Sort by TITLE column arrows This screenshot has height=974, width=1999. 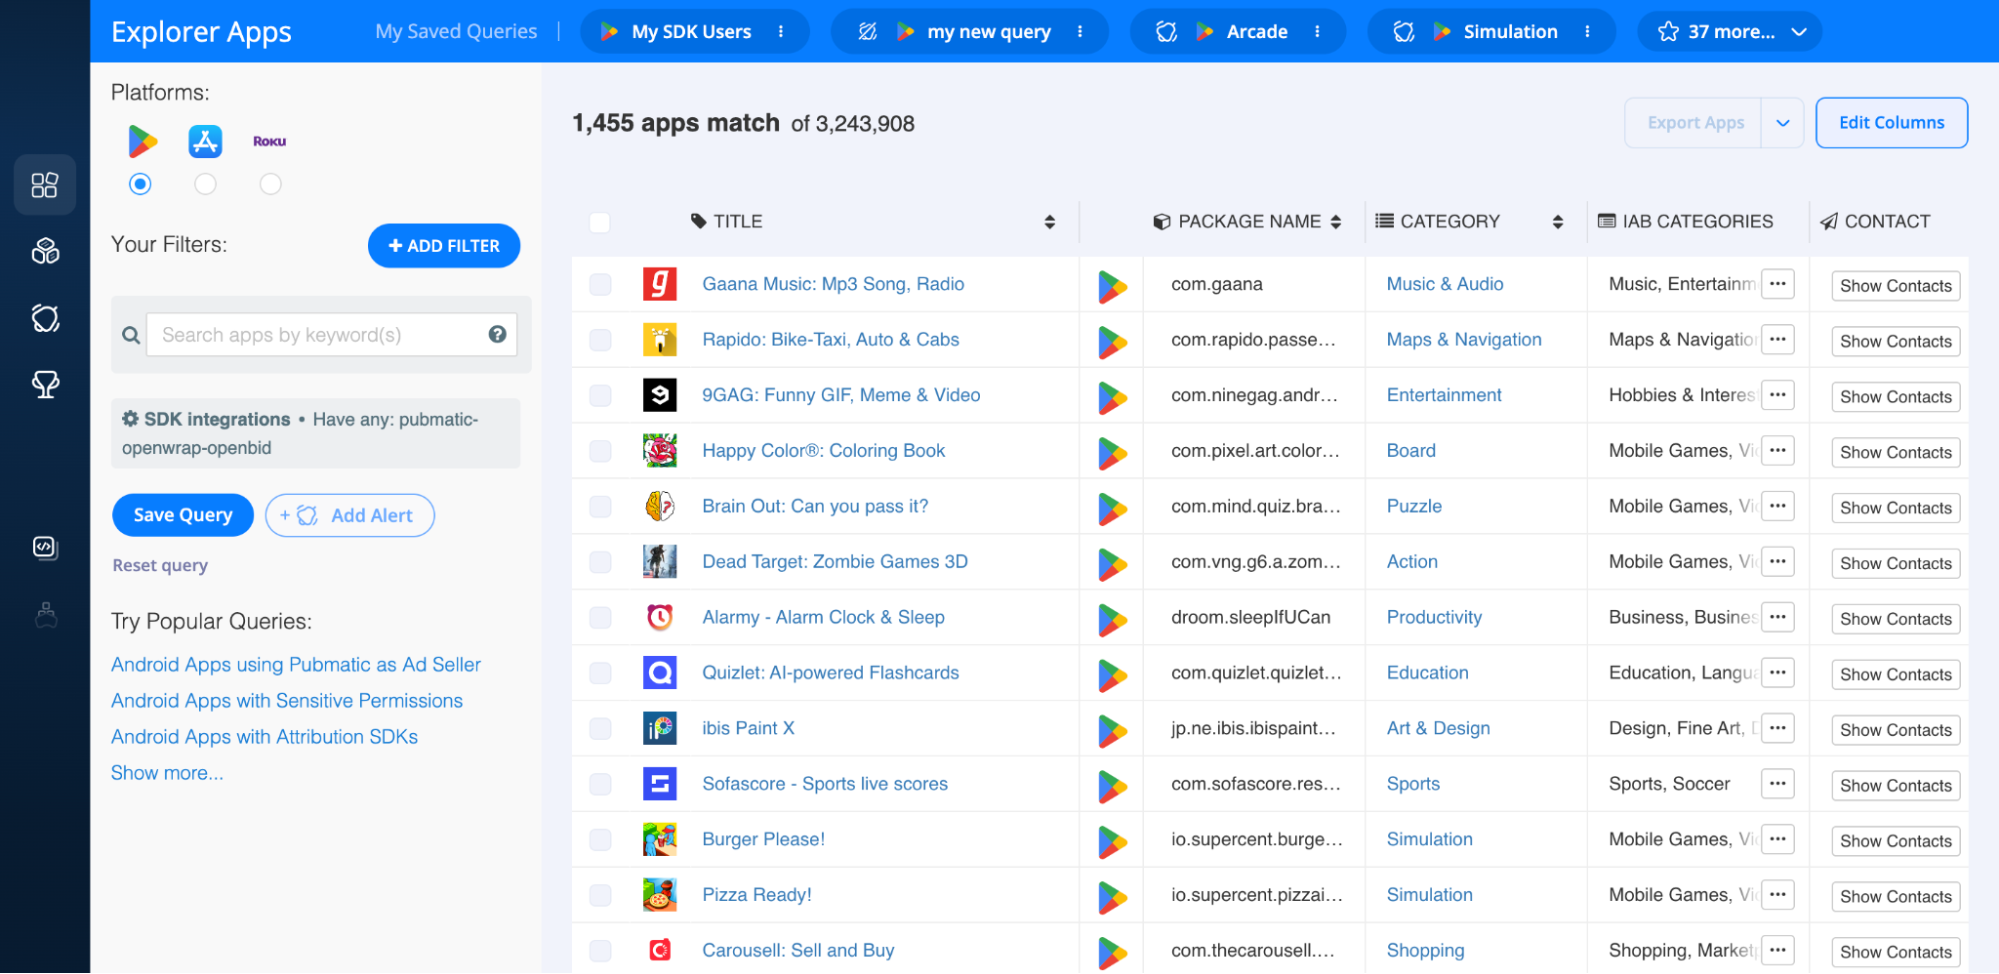tap(1049, 222)
